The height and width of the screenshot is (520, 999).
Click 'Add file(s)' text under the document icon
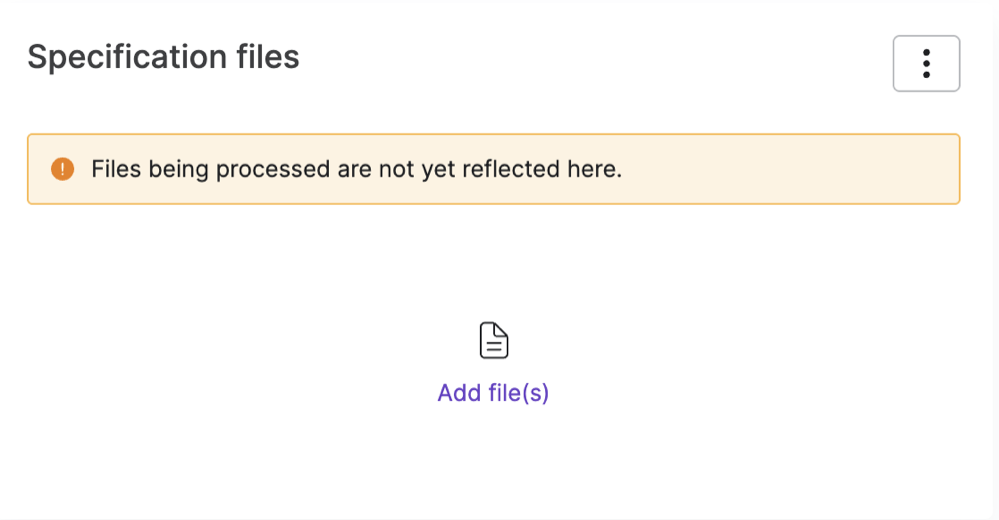click(493, 393)
